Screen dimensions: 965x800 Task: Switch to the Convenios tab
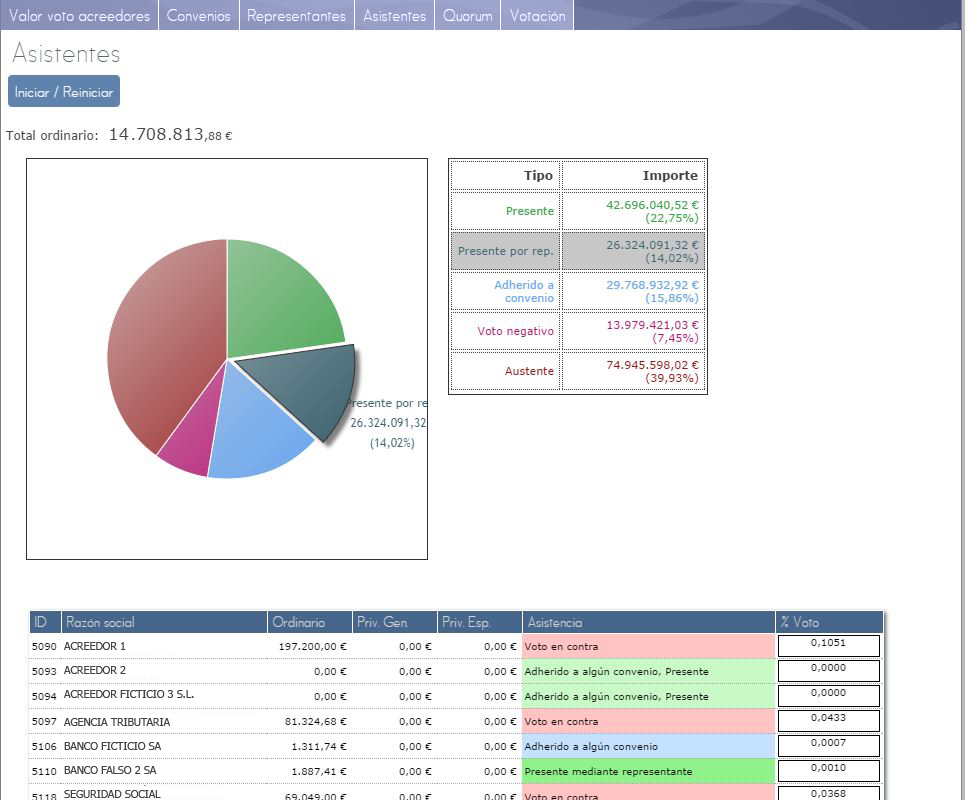198,16
